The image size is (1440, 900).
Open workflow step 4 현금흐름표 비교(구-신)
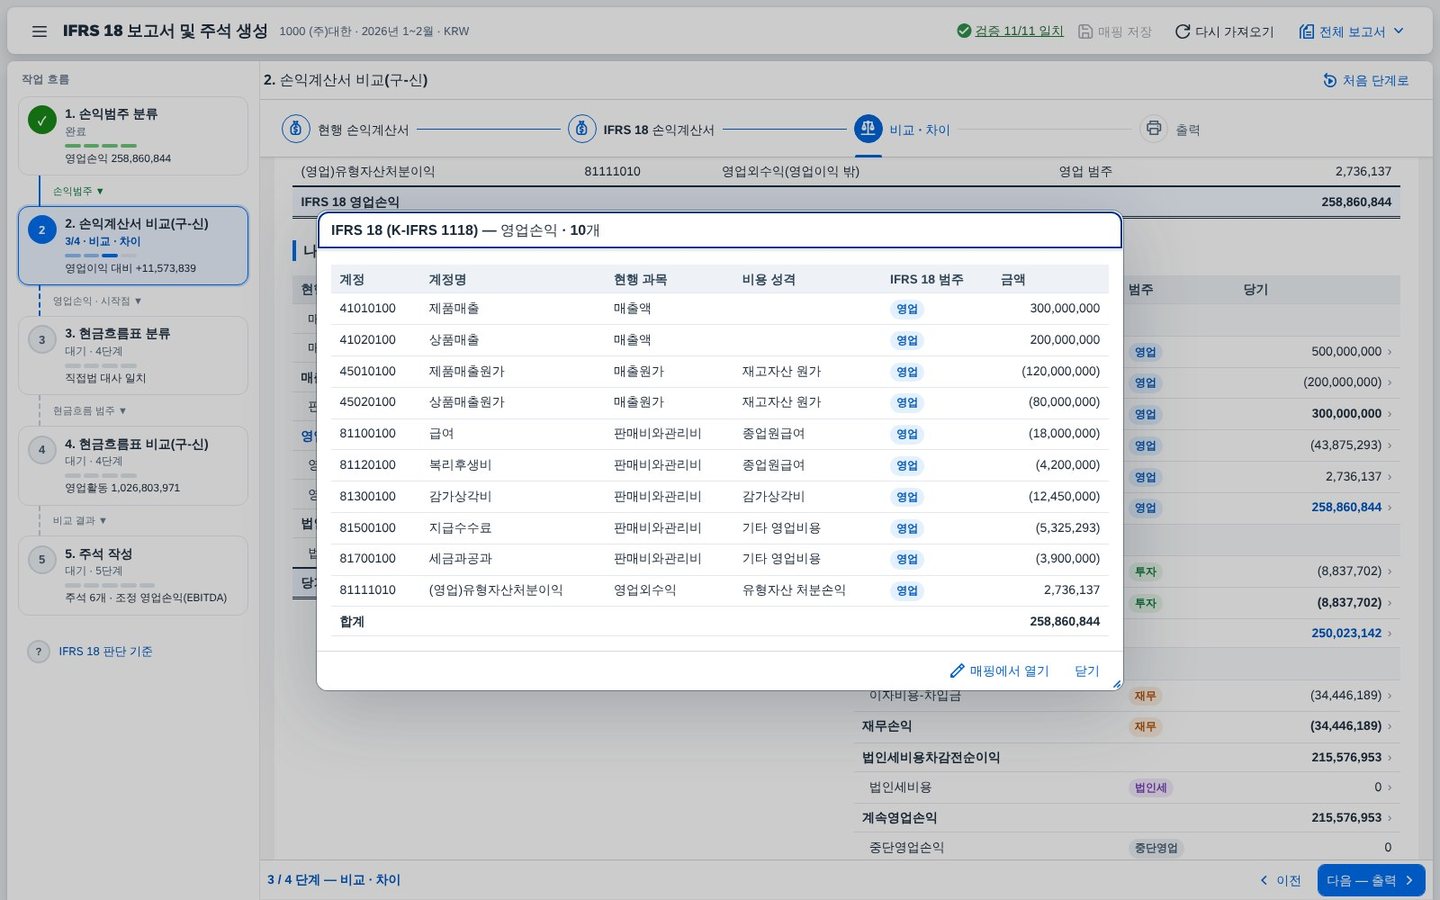tap(133, 465)
